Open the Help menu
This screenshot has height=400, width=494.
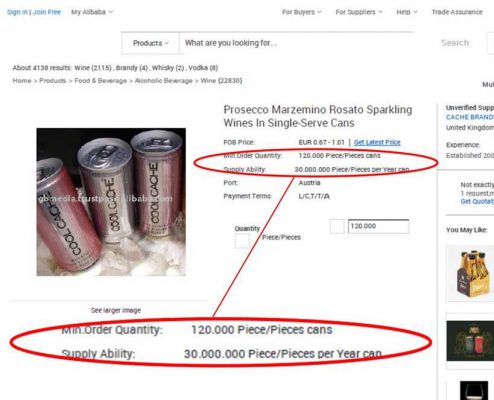point(407,12)
